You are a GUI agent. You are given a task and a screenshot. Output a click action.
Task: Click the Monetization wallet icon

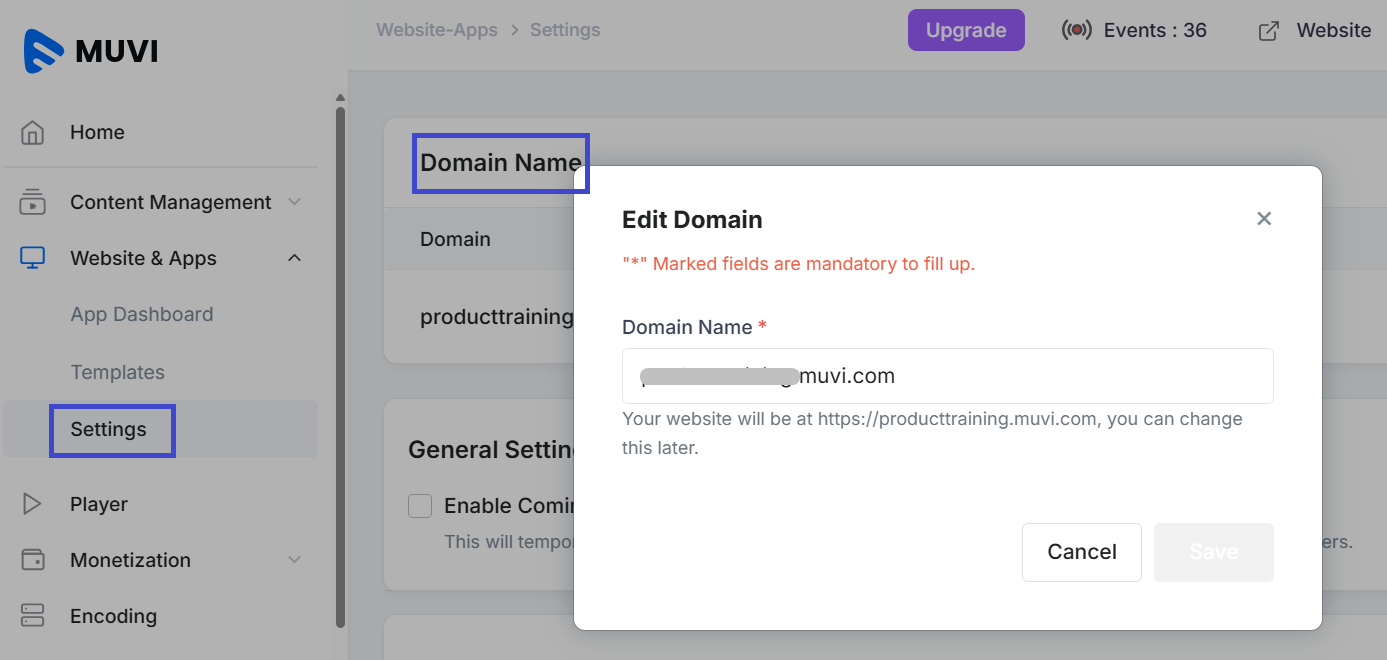33,560
